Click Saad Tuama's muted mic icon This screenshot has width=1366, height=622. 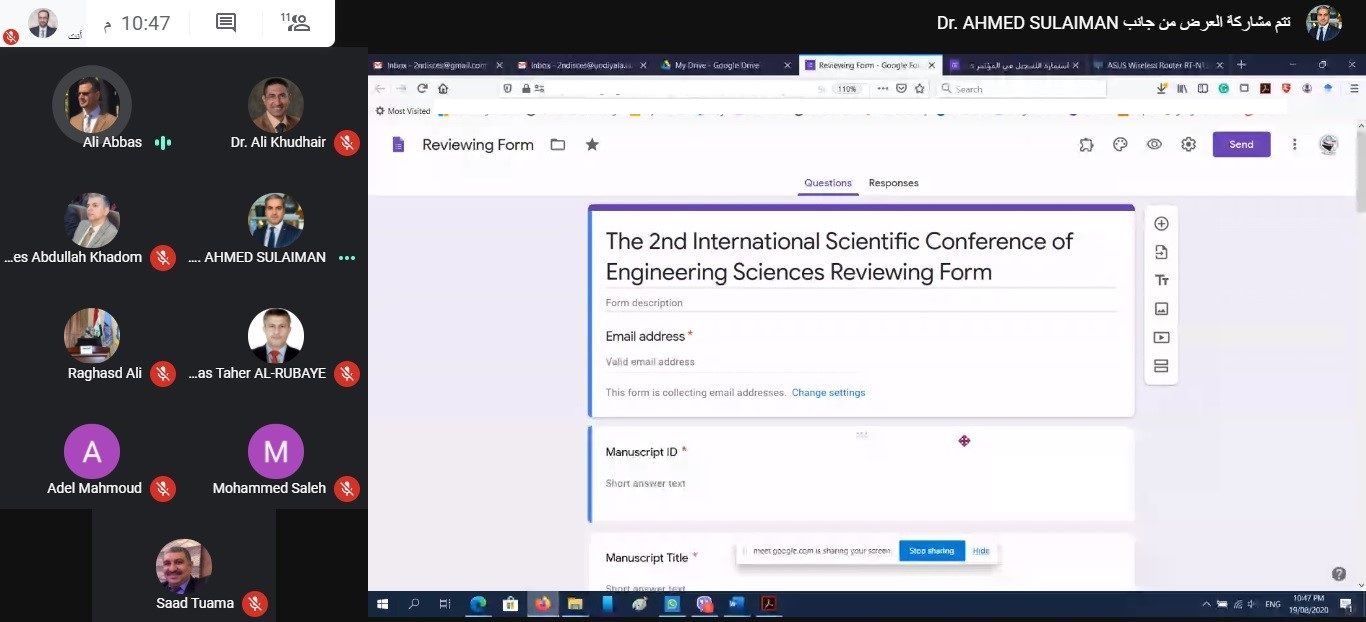pyautogui.click(x=255, y=603)
